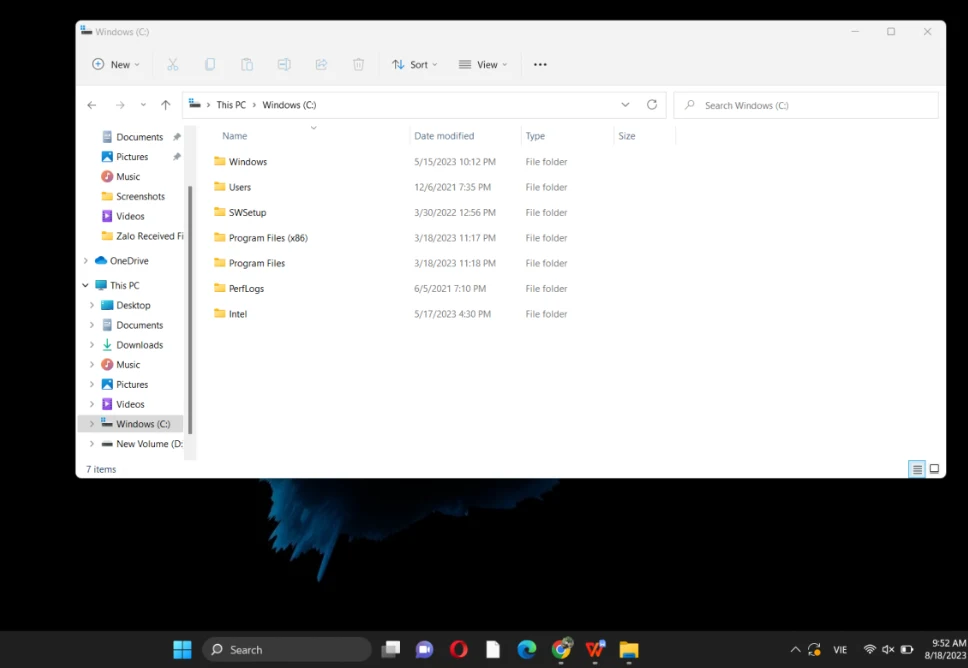
Task: Select Downloads under This PC
Action: (140, 344)
